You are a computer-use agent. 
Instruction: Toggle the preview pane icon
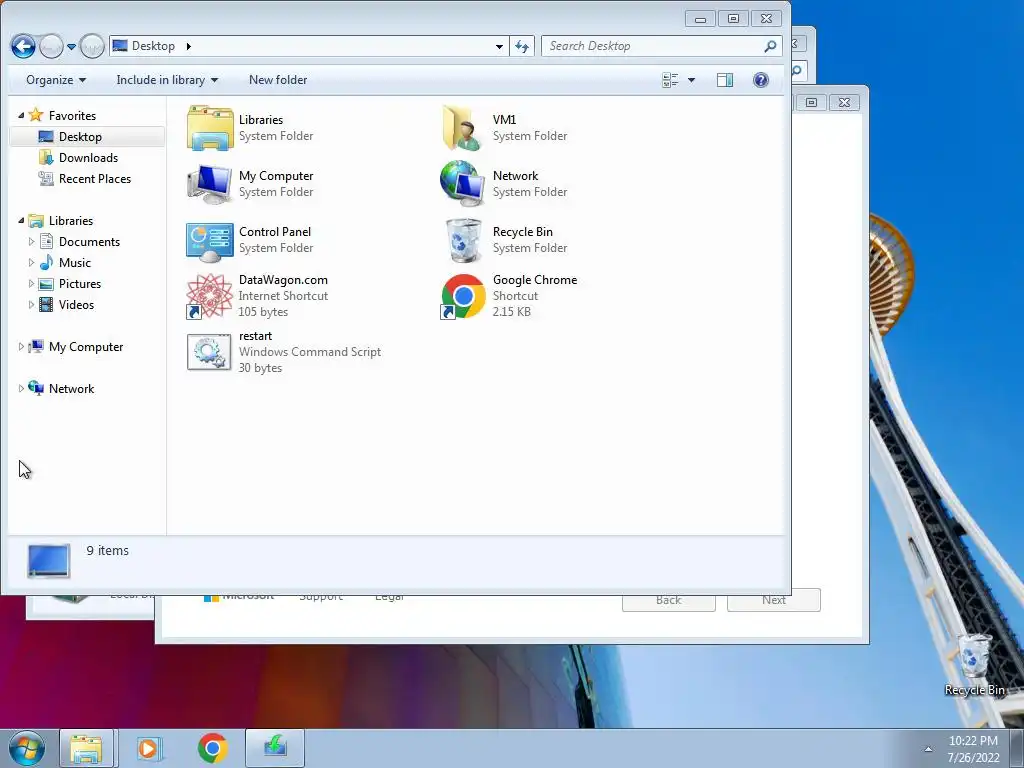[725, 80]
